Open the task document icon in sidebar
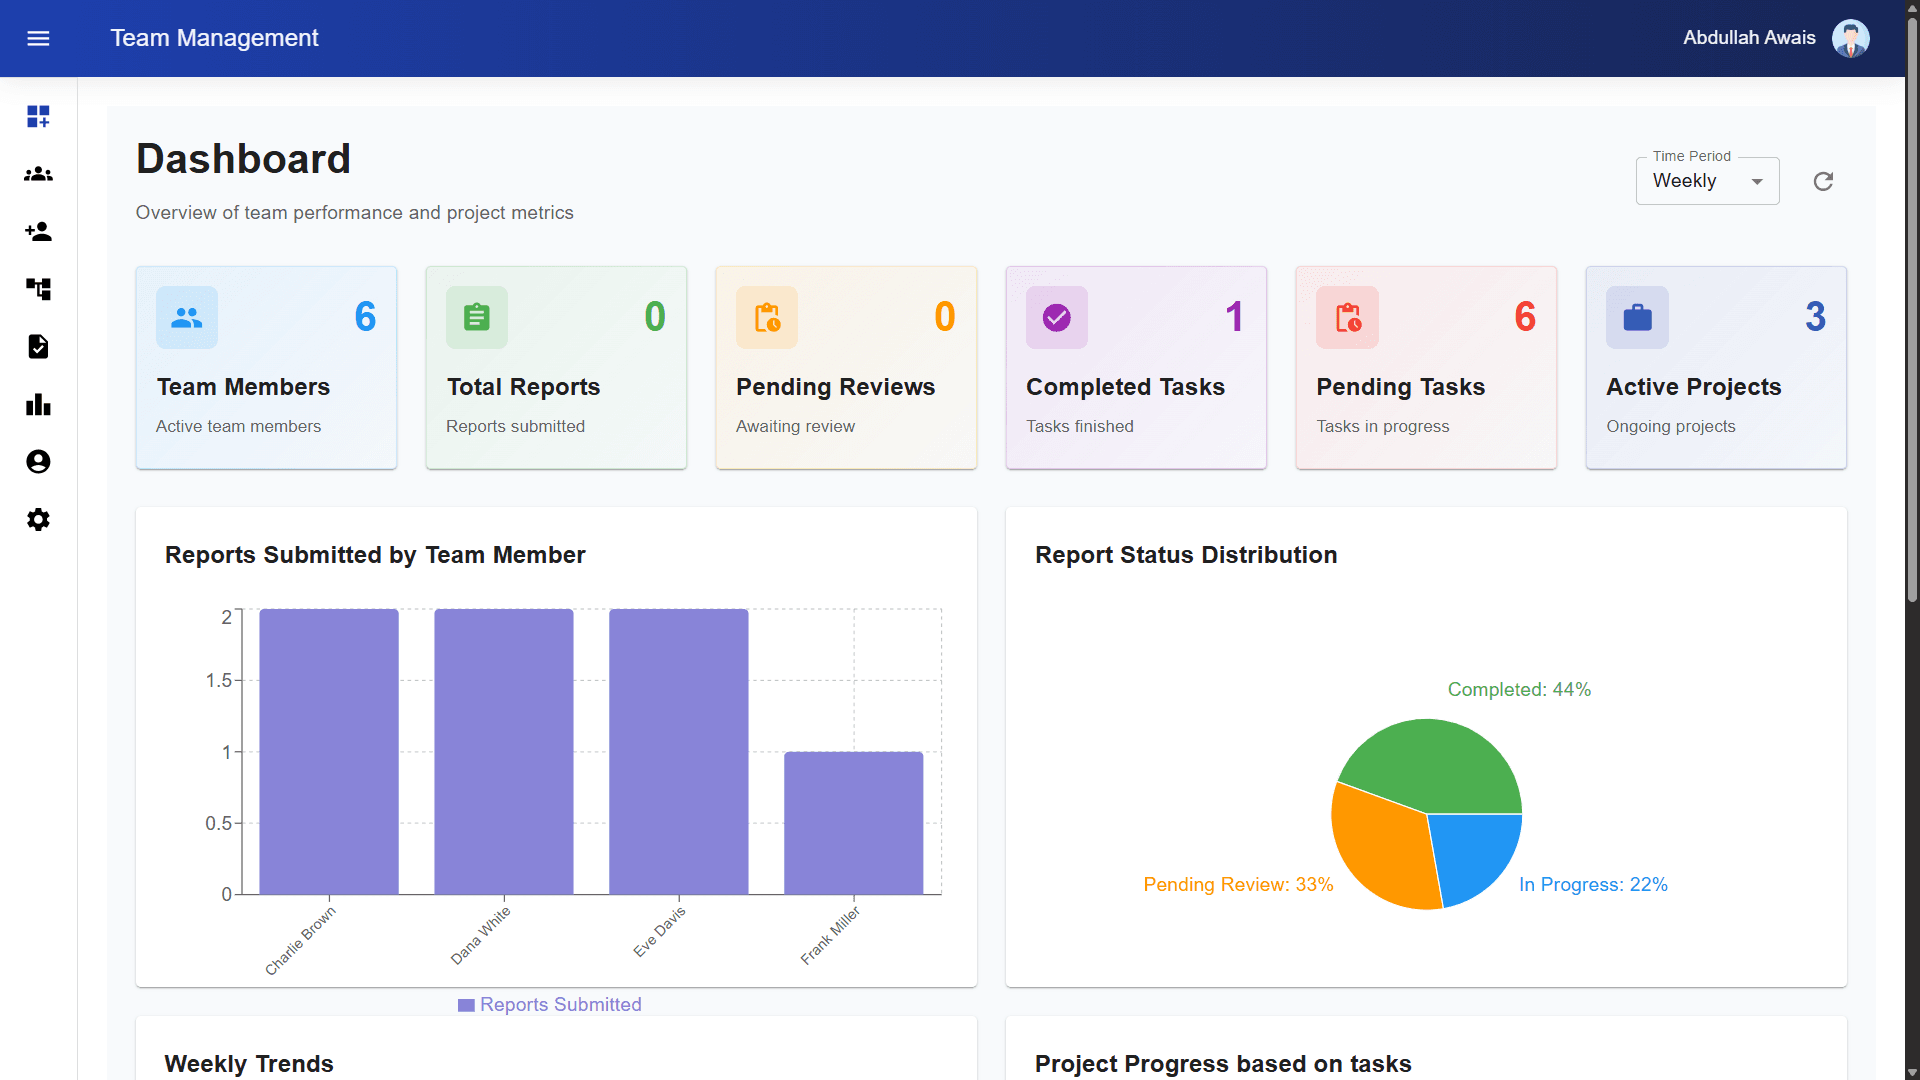The image size is (1920, 1080). tap(38, 347)
